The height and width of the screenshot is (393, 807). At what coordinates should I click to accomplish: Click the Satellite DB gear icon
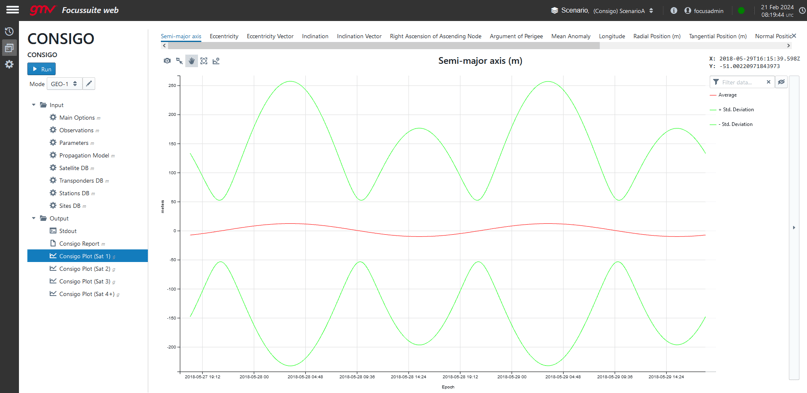click(52, 168)
